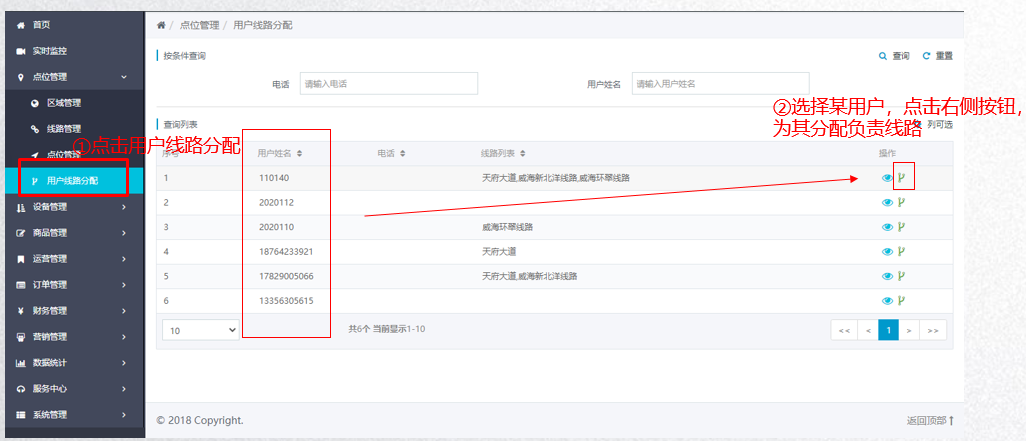
Task: Click the 查询 search button
Action: (894, 56)
